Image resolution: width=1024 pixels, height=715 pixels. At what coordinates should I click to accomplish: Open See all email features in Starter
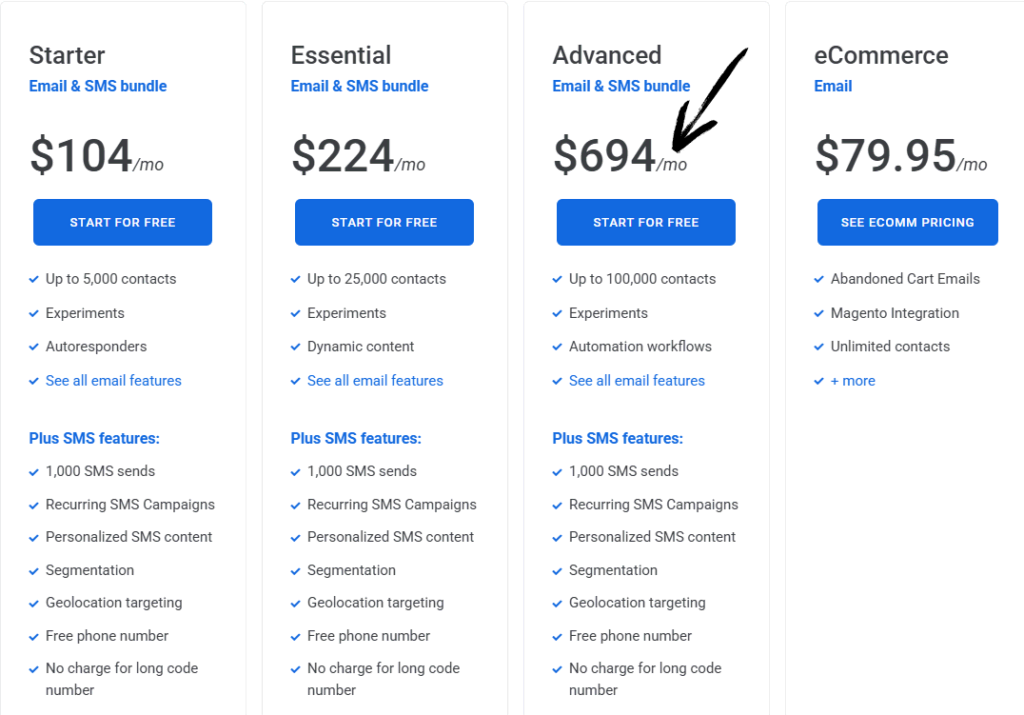(113, 381)
